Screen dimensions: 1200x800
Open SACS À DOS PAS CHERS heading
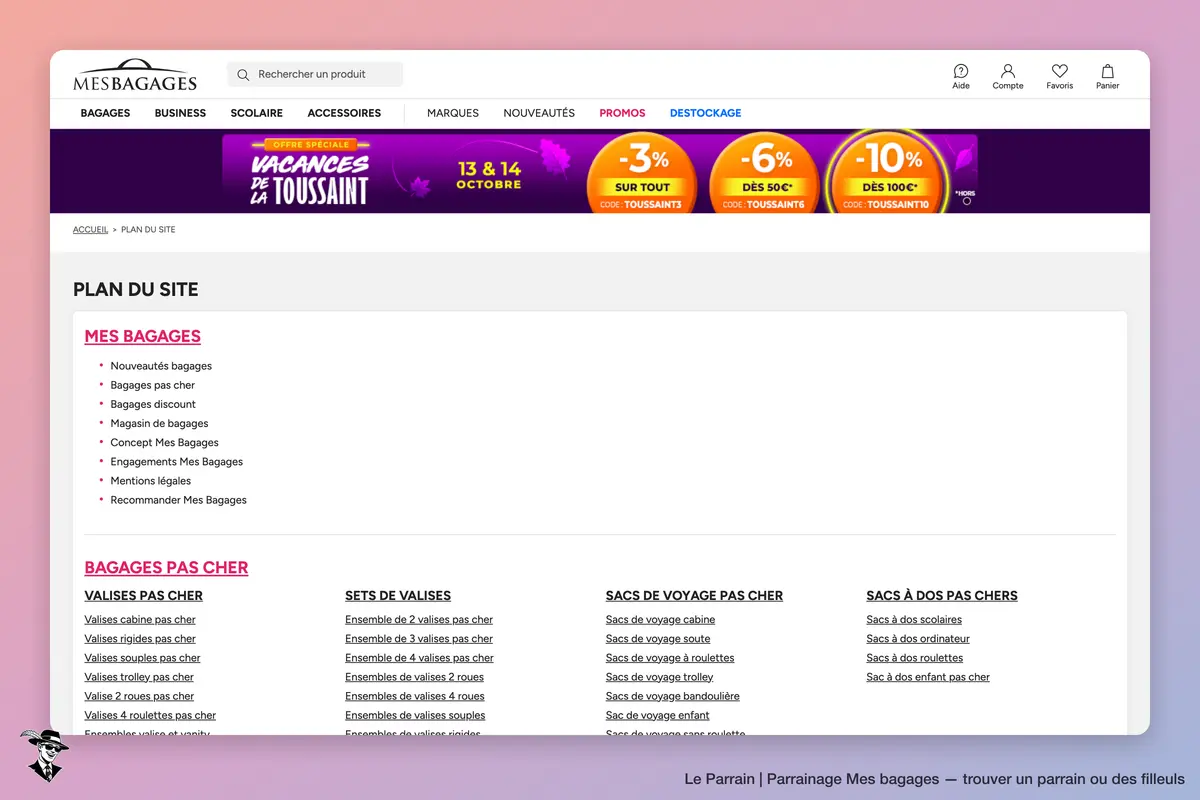pos(942,595)
